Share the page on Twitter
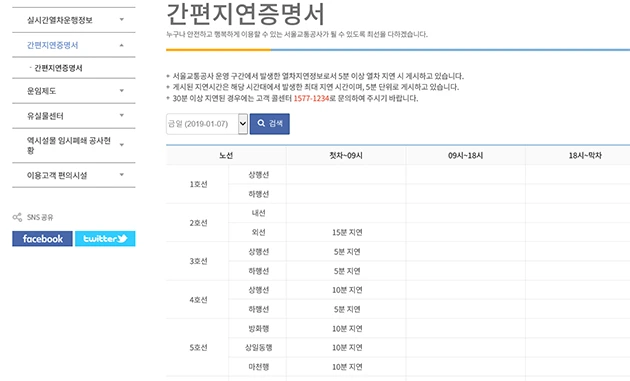The image size is (630, 381). pos(105,238)
